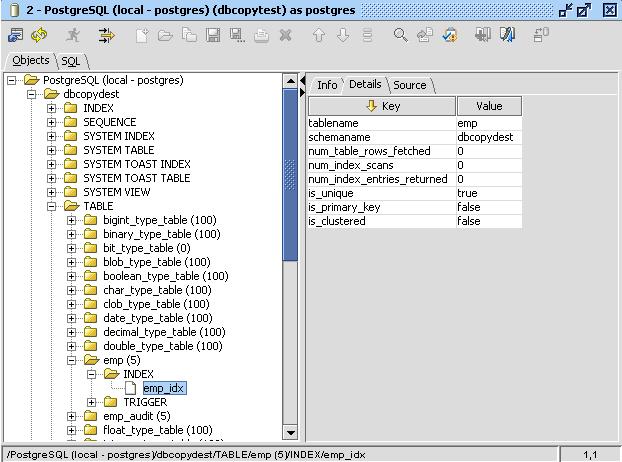This screenshot has height=462, width=622.
Task: Click the up arrow toolbar icon
Action: pyautogui.click(x=319, y=35)
